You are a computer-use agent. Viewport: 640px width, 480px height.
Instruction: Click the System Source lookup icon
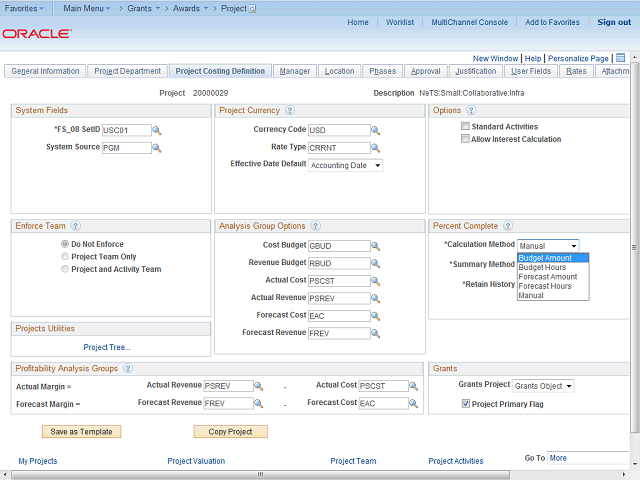(157, 148)
